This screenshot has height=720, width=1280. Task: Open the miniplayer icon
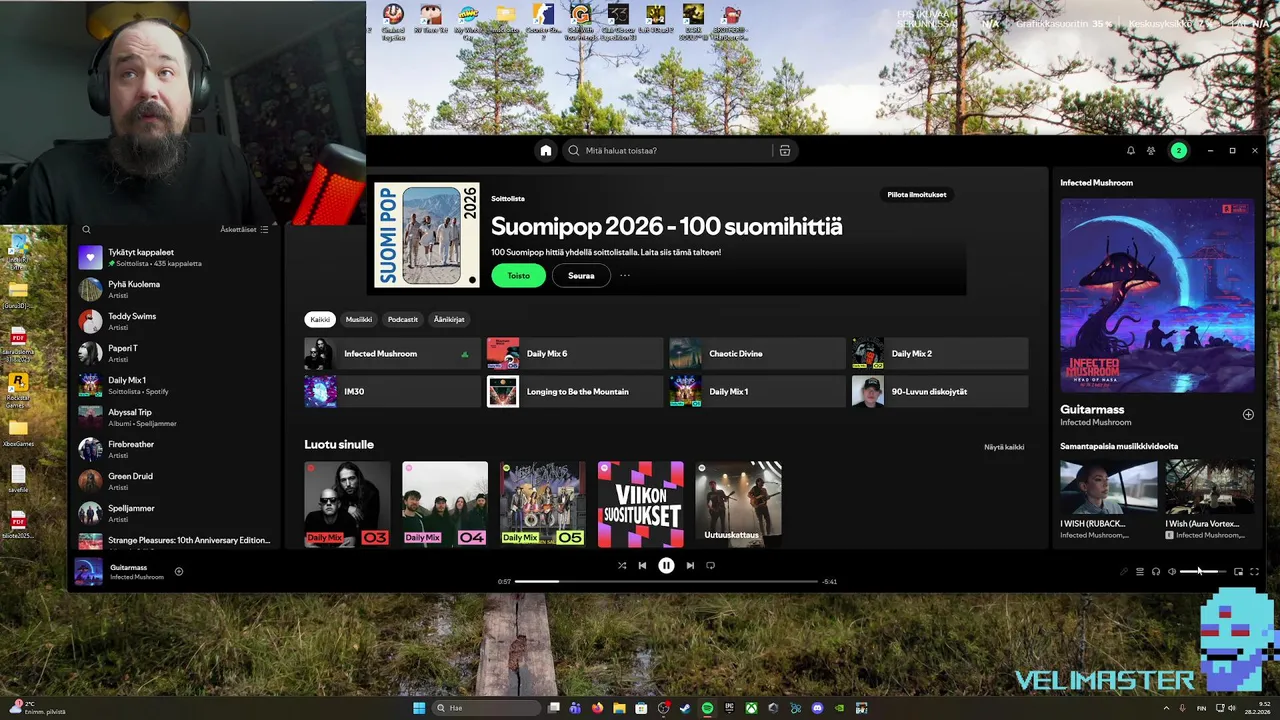click(x=1238, y=572)
